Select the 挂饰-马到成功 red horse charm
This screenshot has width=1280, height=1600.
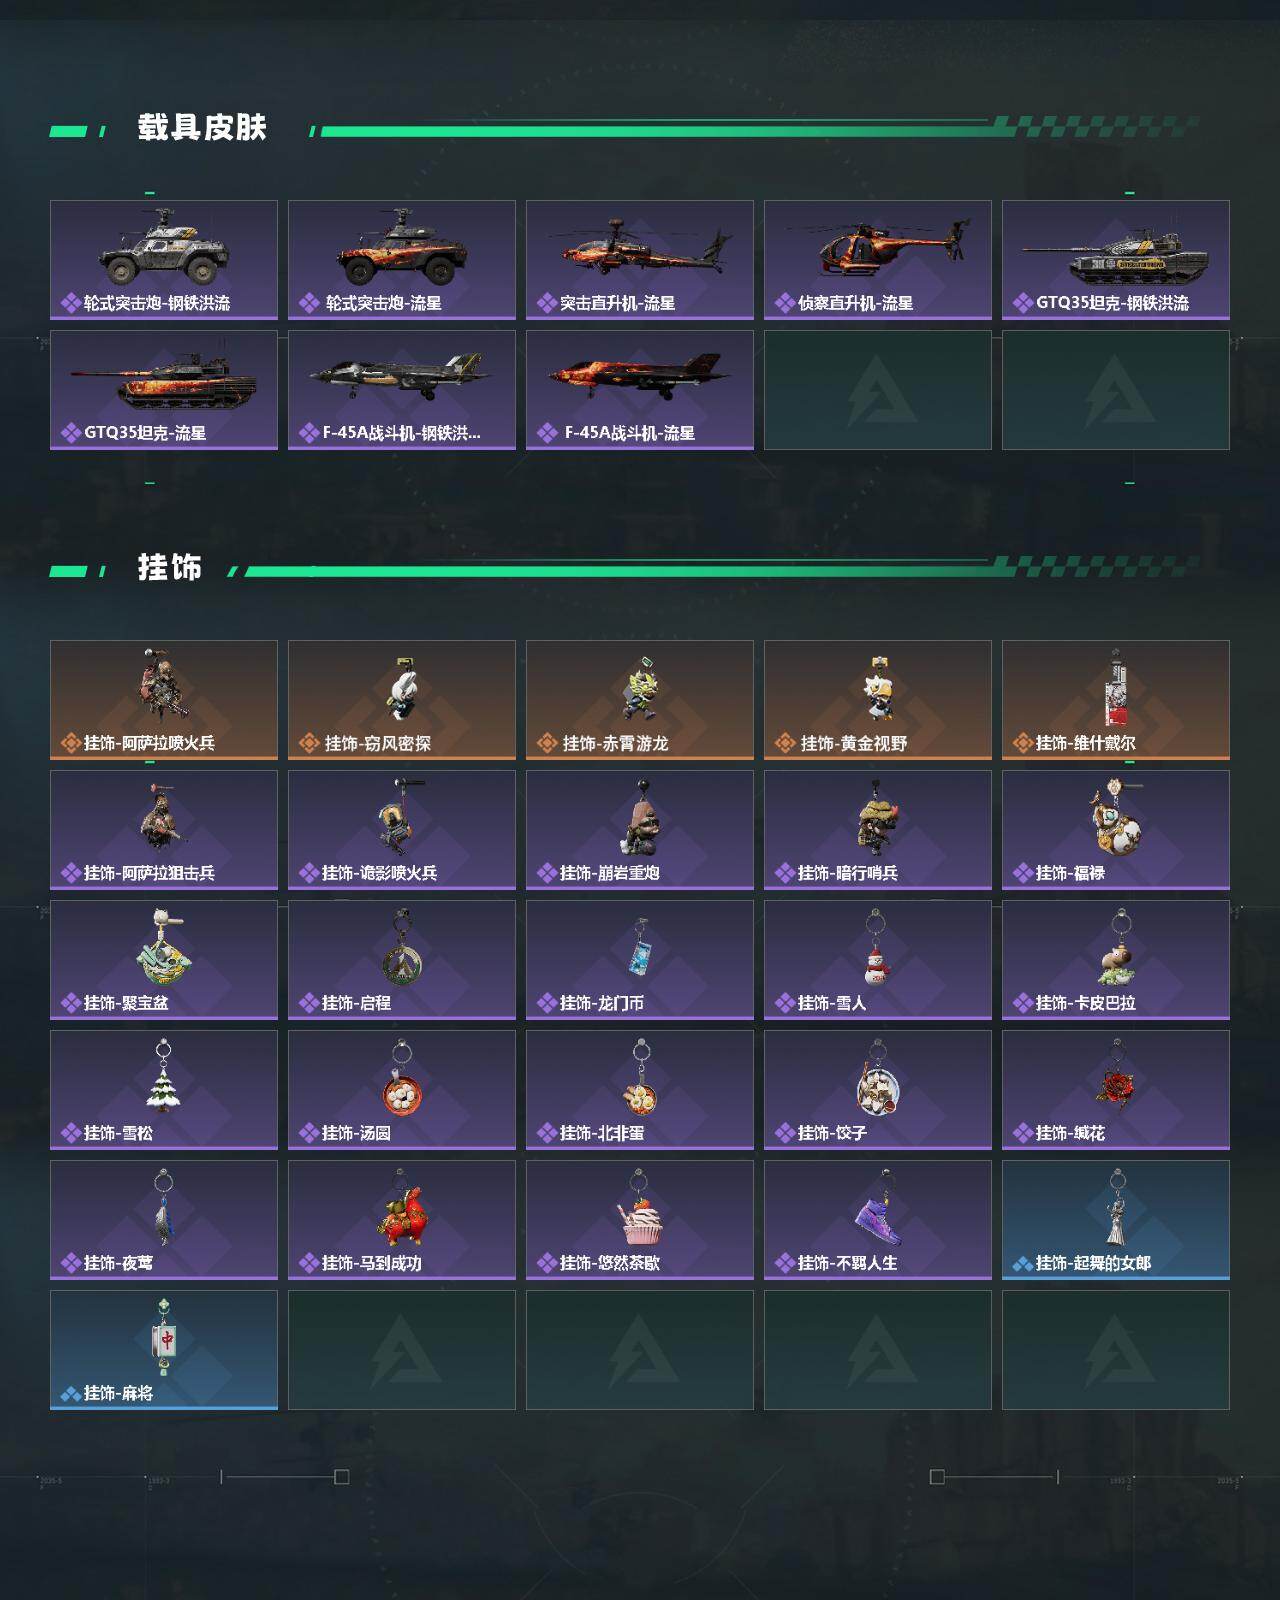[x=402, y=1220]
